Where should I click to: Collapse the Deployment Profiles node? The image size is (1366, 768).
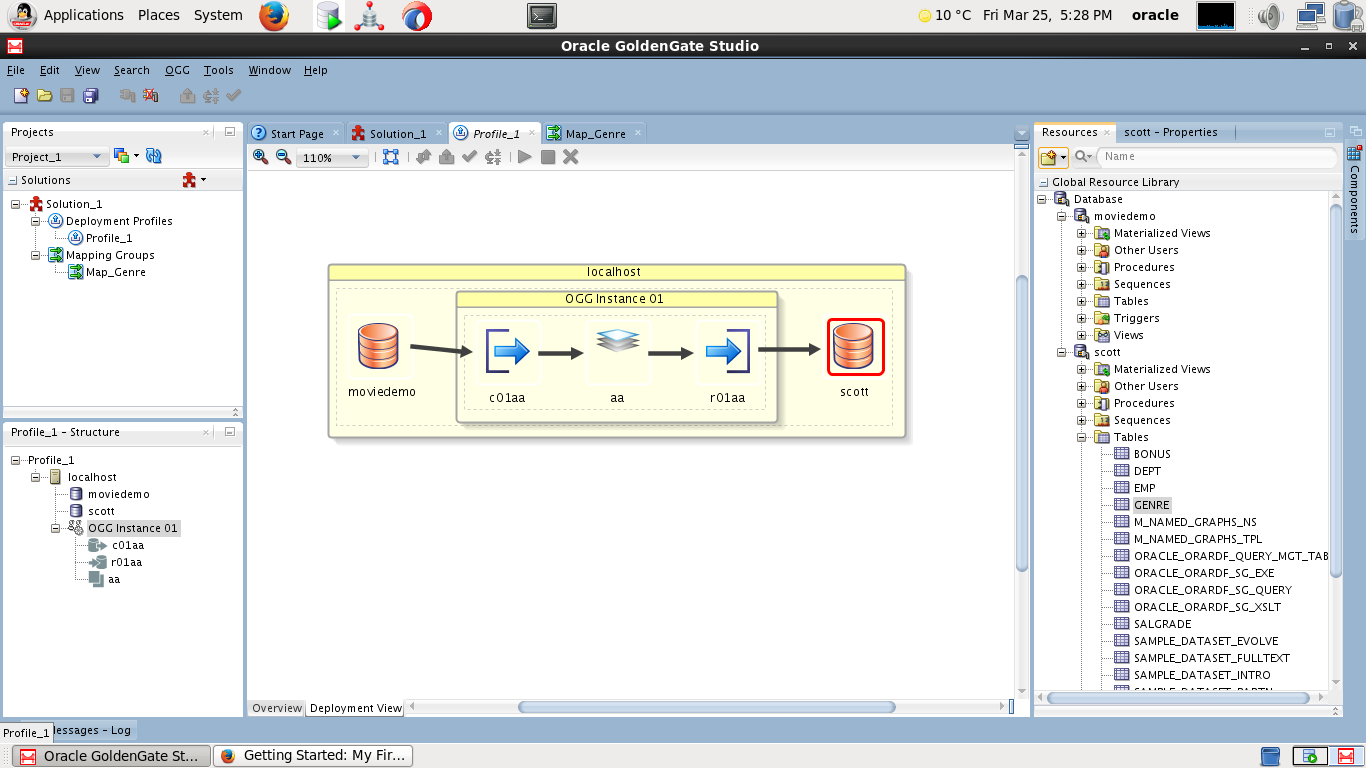tap(35, 221)
